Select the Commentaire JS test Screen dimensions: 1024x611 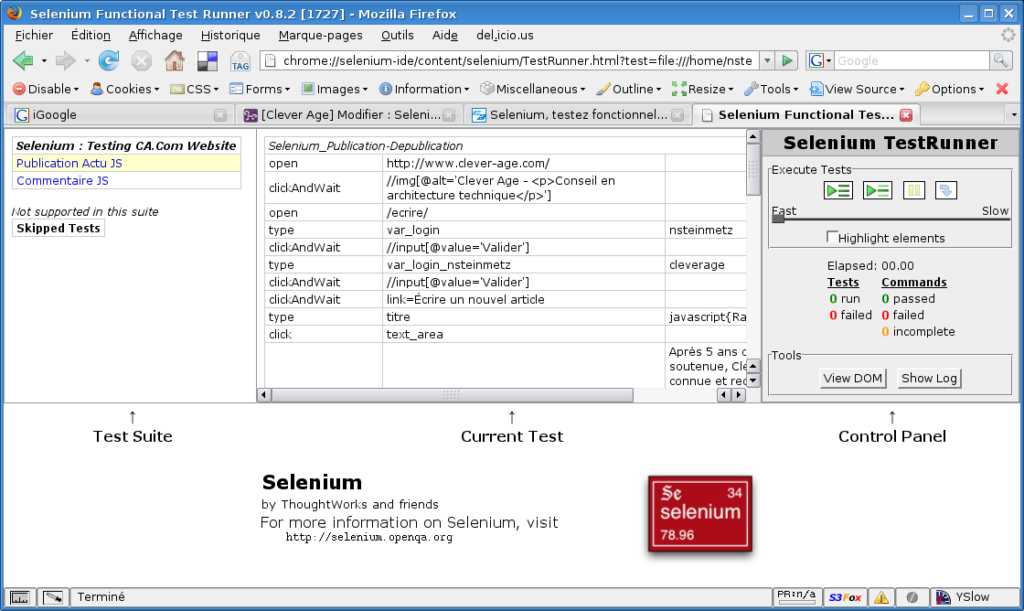tap(63, 181)
